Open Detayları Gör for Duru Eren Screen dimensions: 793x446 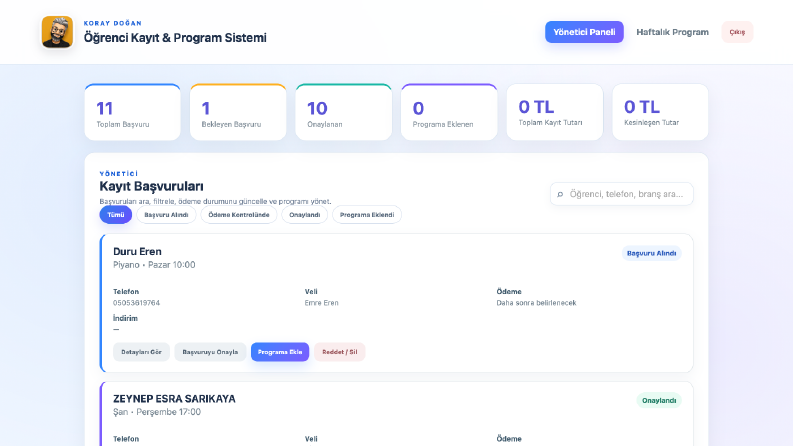pyautogui.click(x=141, y=352)
